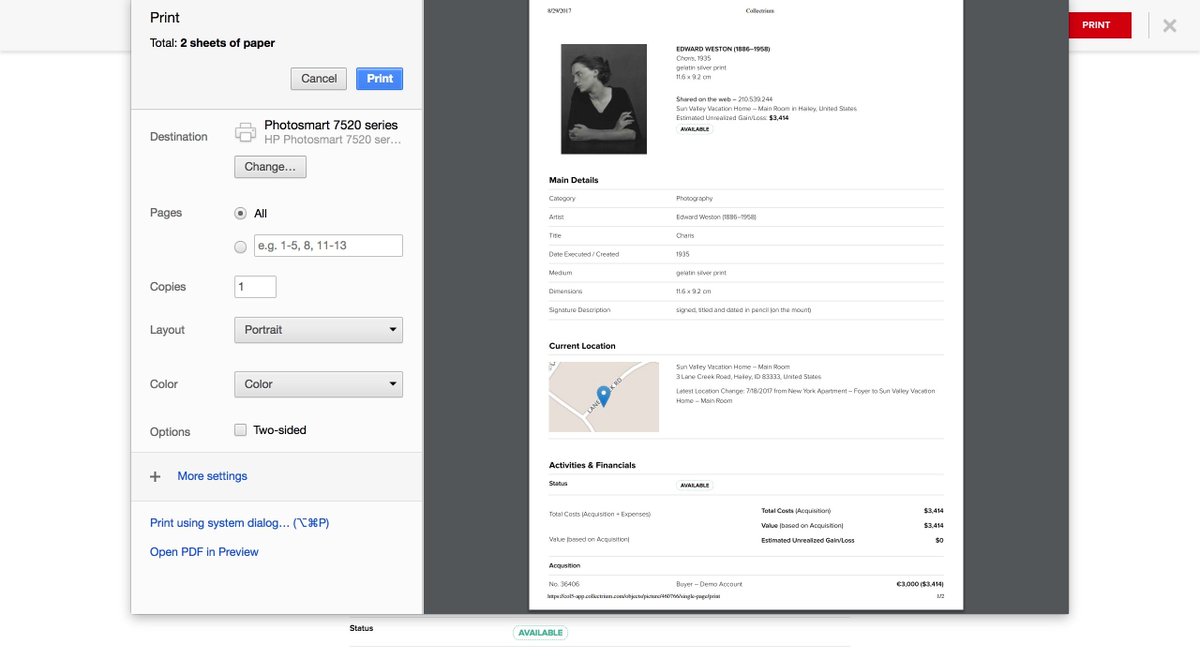Click Open PDF in Preview link
Screen dimensions: 1200x659
coord(204,552)
